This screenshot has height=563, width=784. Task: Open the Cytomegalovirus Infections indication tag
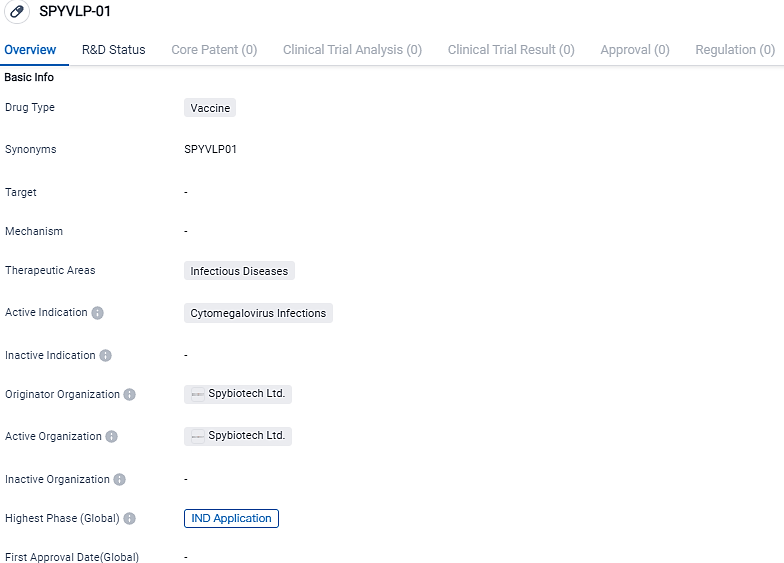click(x=258, y=313)
